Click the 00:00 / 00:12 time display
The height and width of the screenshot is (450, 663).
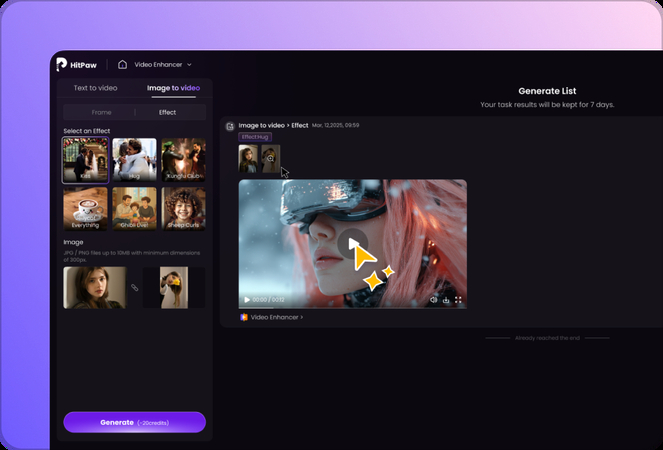click(268, 300)
